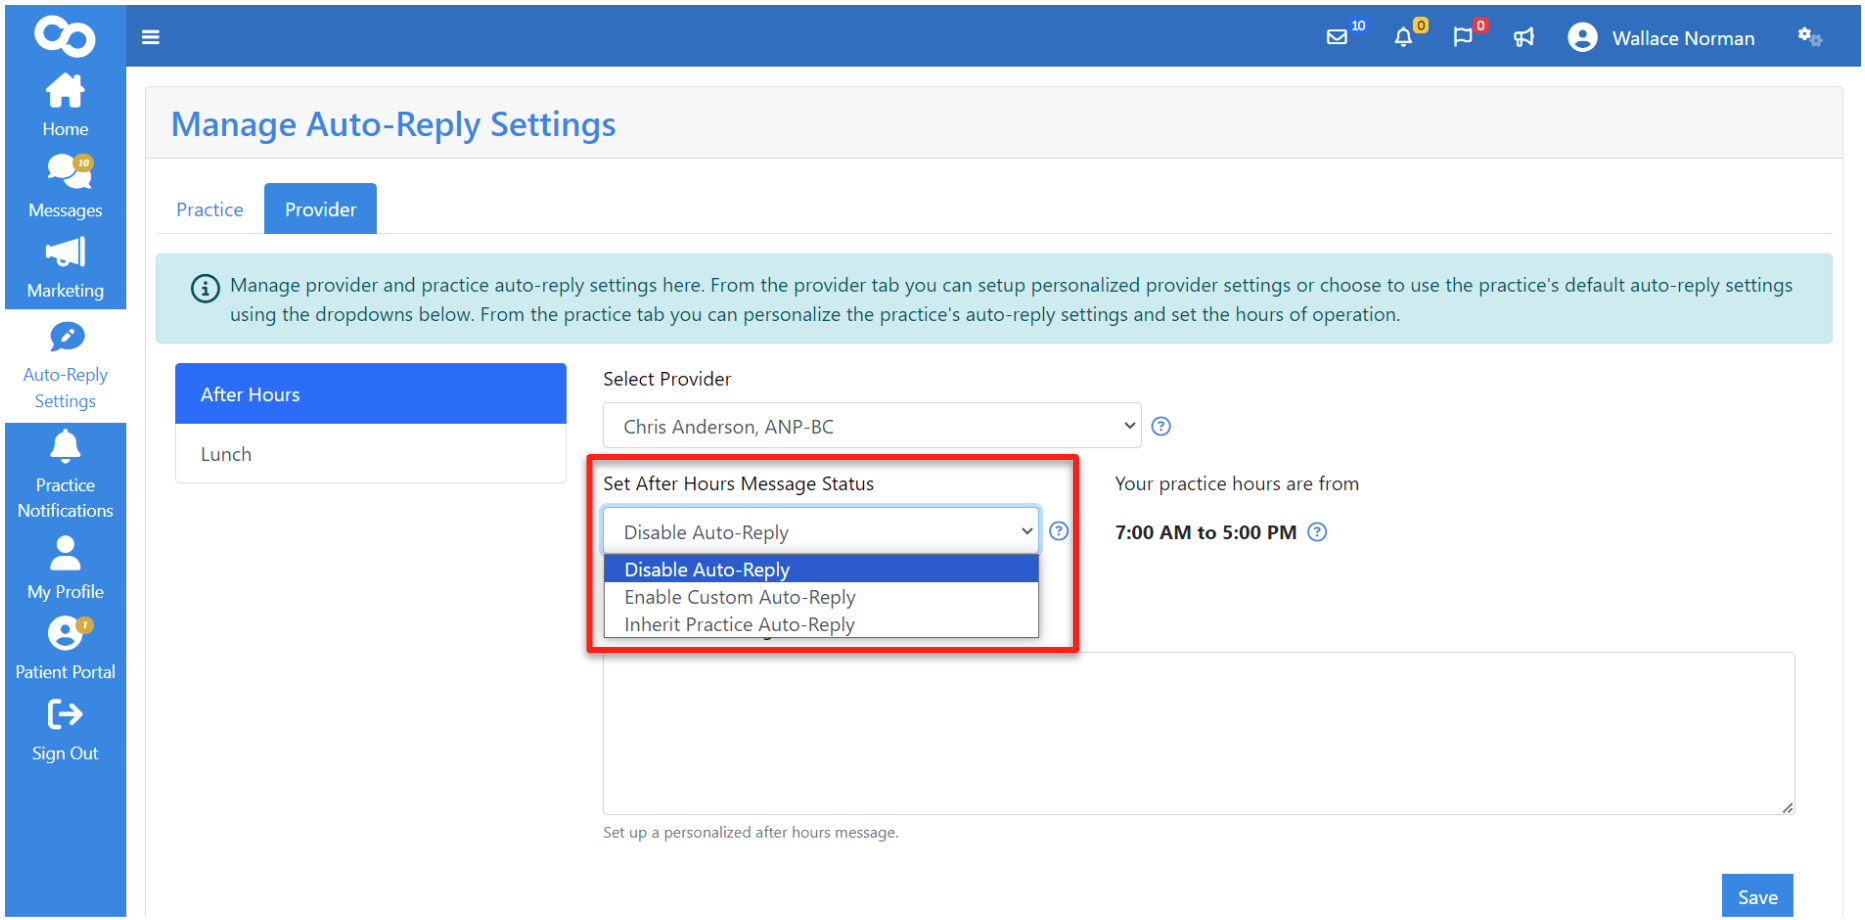Choose Disable Auto-Reply option
The height and width of the screenshot is (920, 1865).
coord(821,569)
